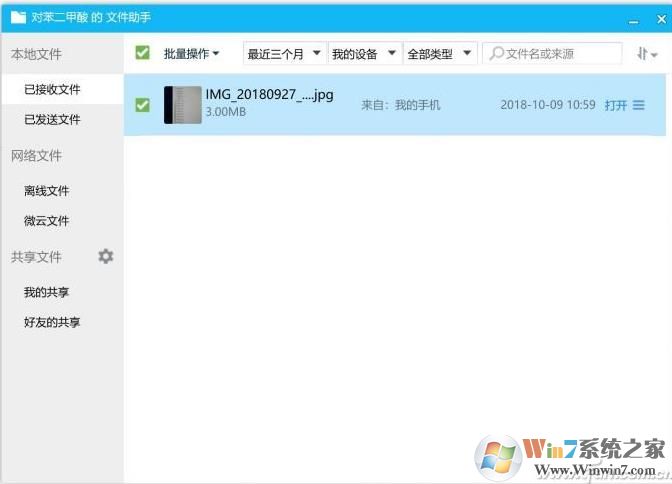672x484 pixels.
Task: Expand the 批量操作 dropdown
Action: pos(191,54)
